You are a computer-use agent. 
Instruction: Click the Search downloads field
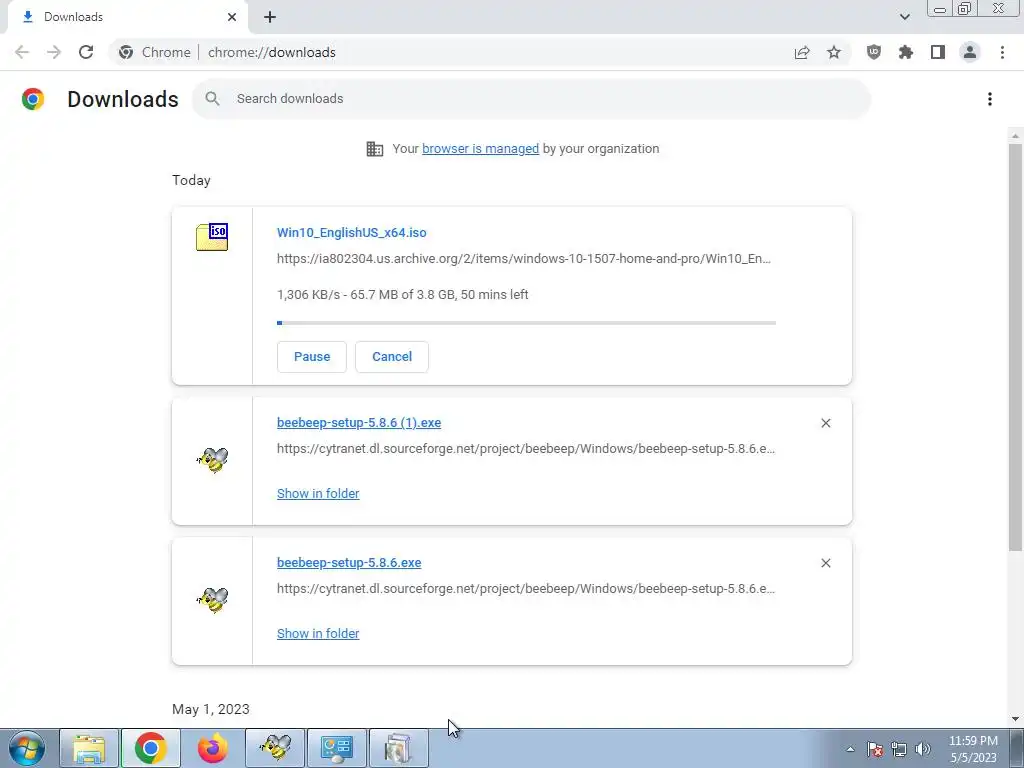[x=531, y=99]
